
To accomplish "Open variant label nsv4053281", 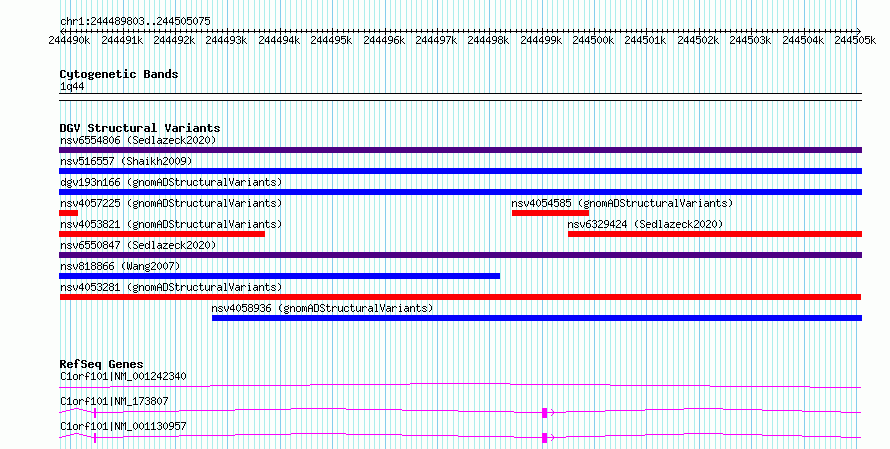I will [x=171, y=287].
